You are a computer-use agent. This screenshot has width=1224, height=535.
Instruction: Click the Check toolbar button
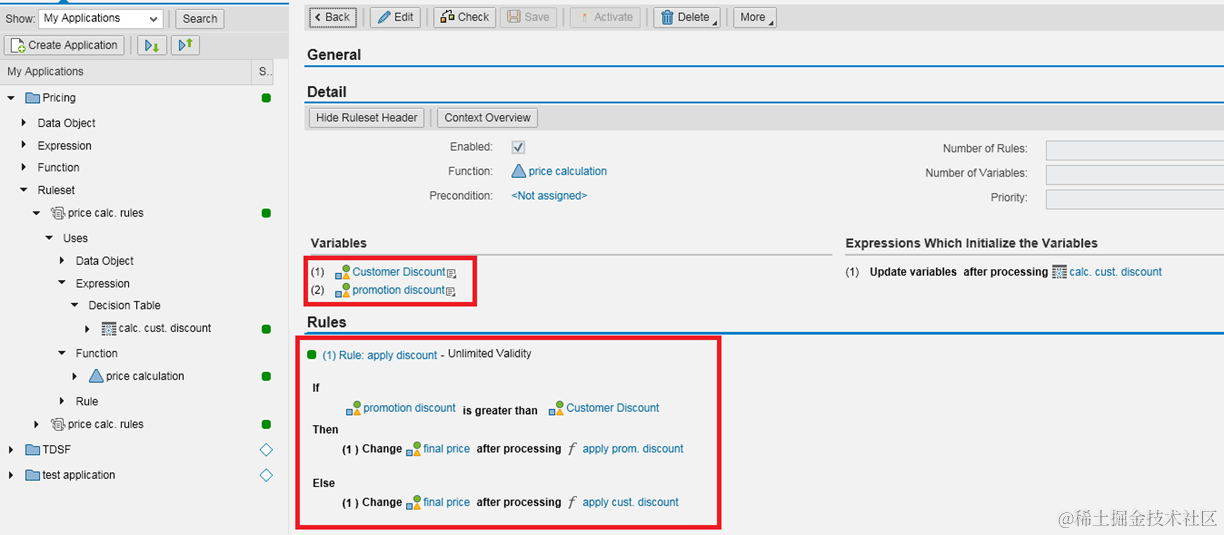[464, 17]
